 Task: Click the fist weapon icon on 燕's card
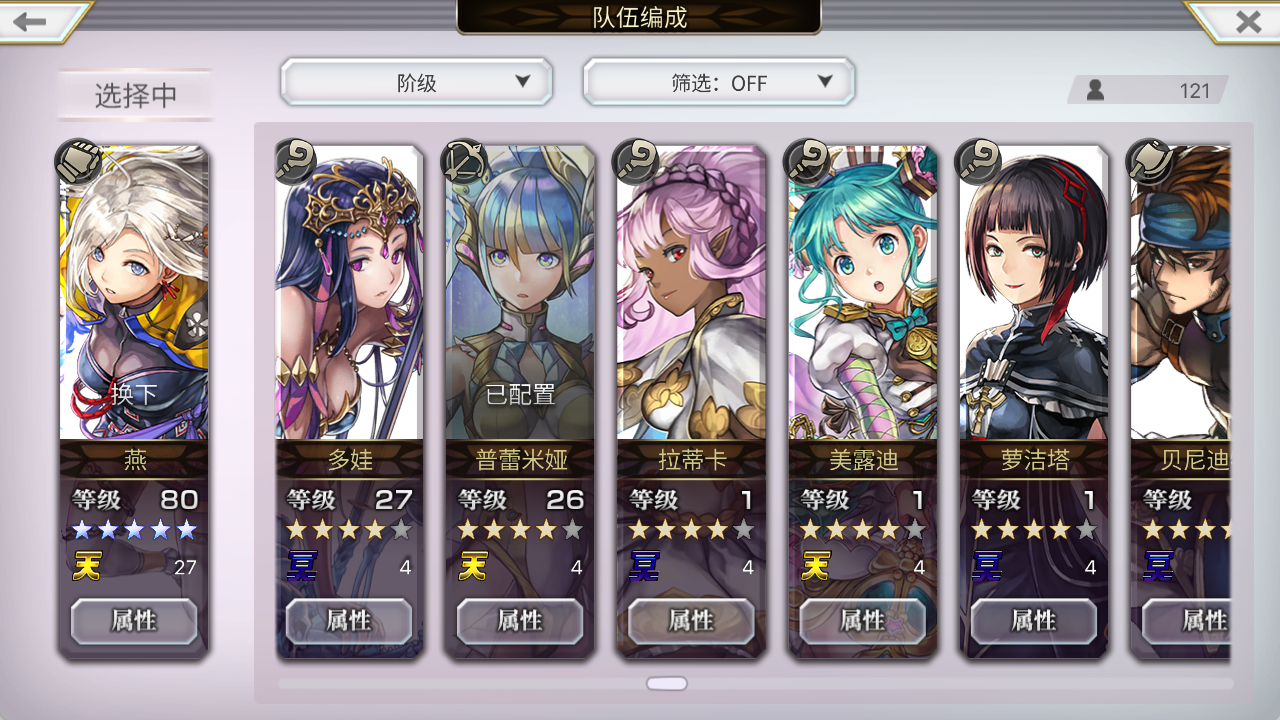pos(78,161)
